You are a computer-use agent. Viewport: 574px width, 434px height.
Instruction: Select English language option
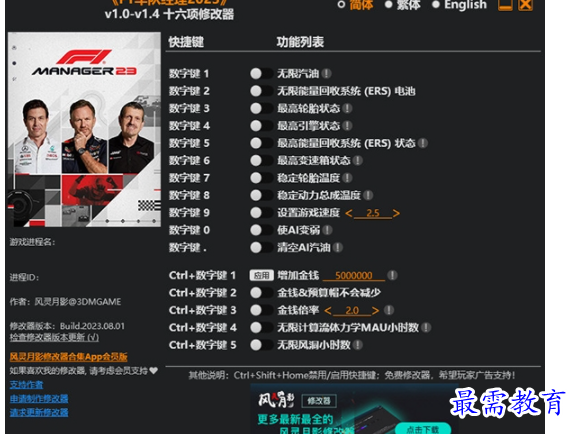pos(459,5)
